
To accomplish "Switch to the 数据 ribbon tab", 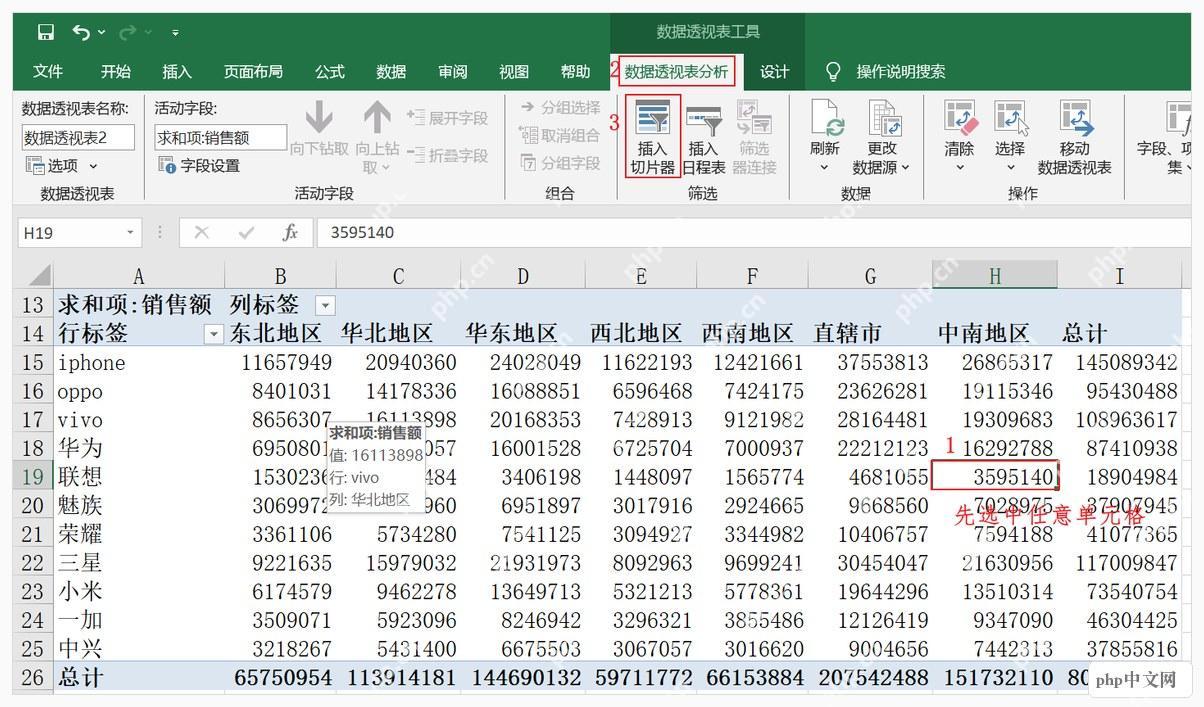I will coord(391,72).
